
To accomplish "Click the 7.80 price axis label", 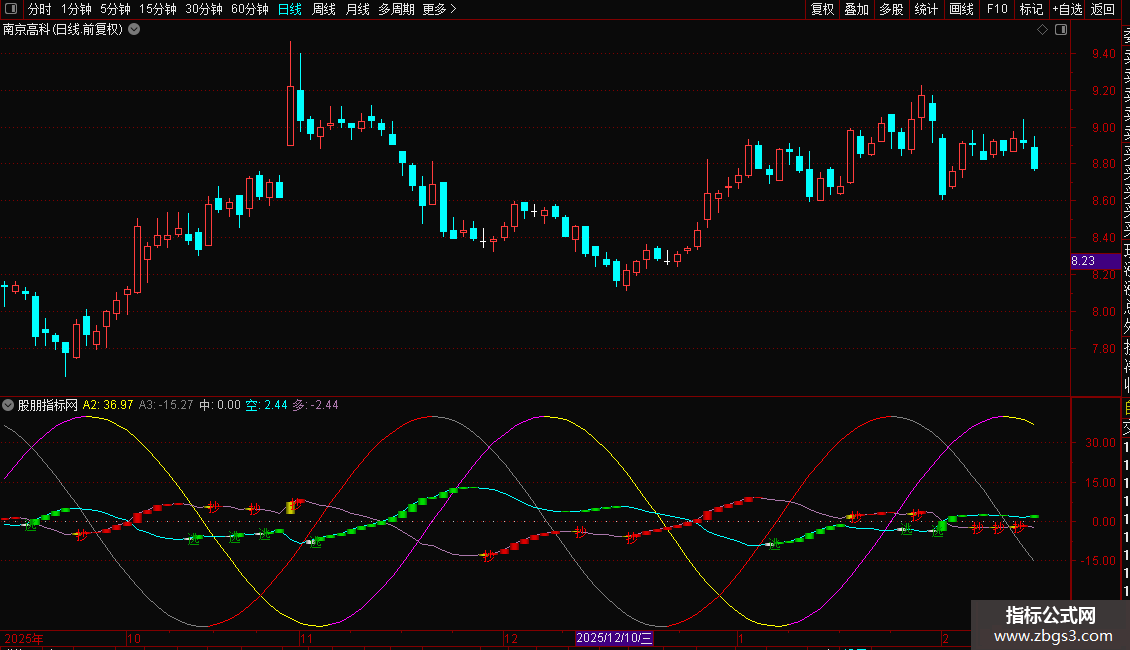I will coord(1103,349).
